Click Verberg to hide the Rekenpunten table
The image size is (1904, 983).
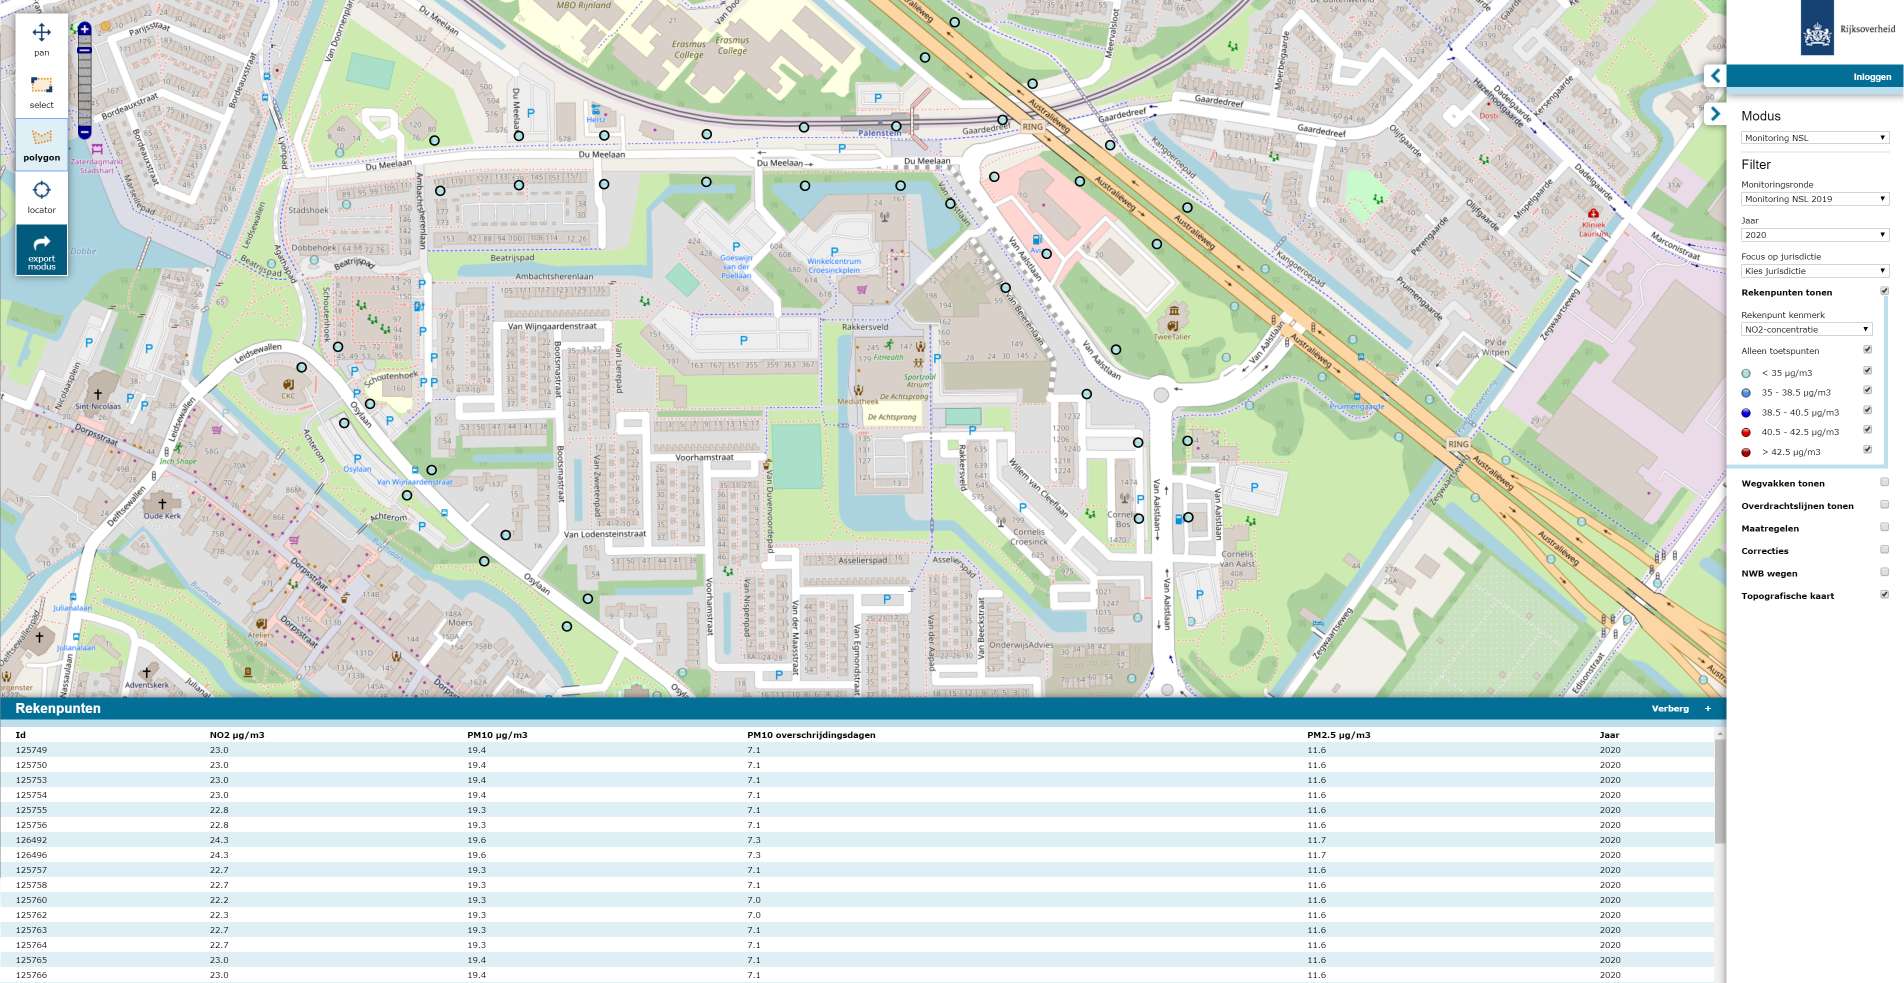click(1669, 709)
